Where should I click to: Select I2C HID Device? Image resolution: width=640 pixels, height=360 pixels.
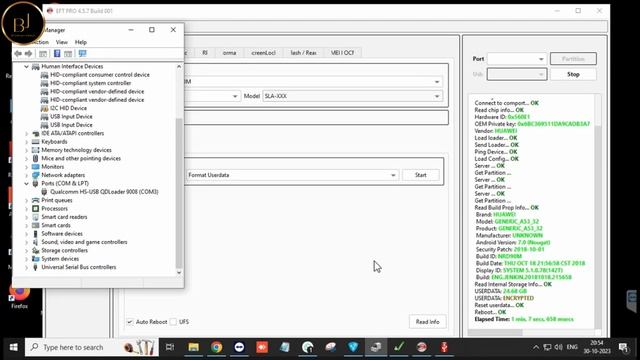click(x=68, y=108)
